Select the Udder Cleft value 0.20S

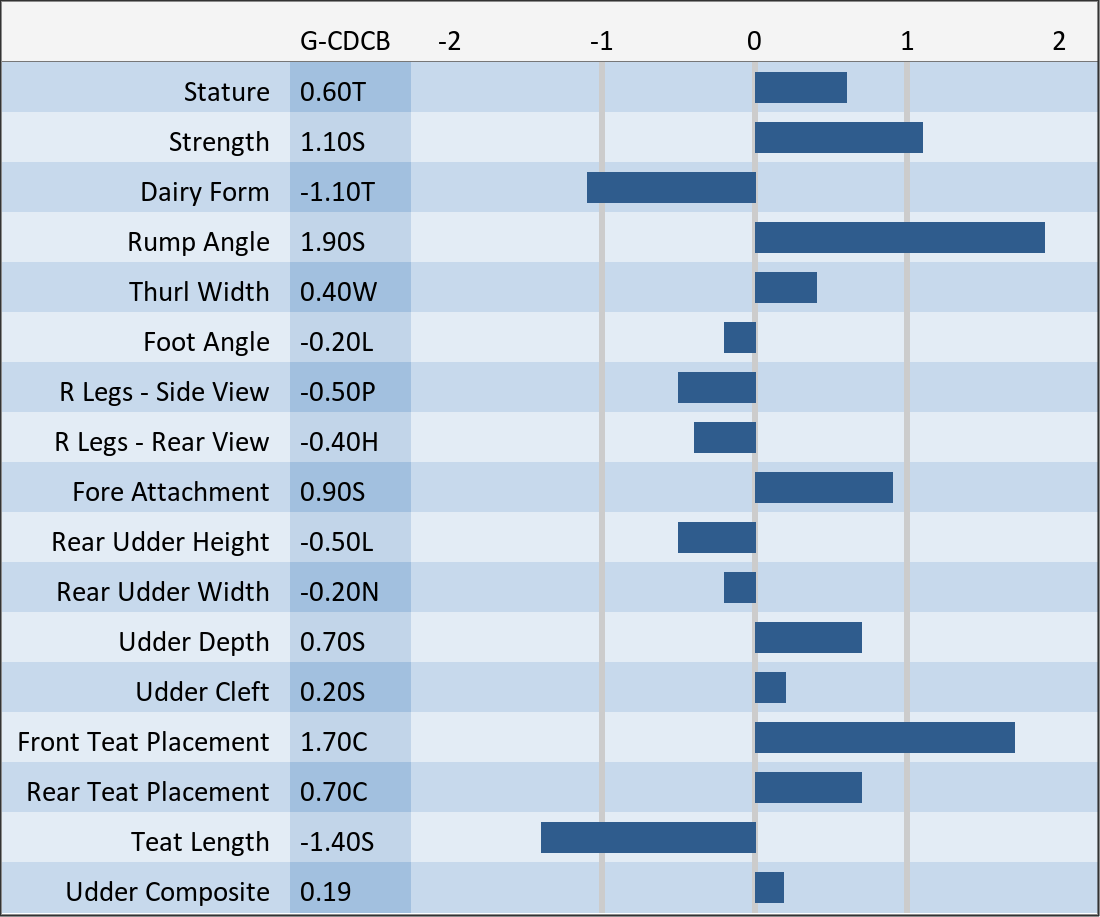pos(333,692)
